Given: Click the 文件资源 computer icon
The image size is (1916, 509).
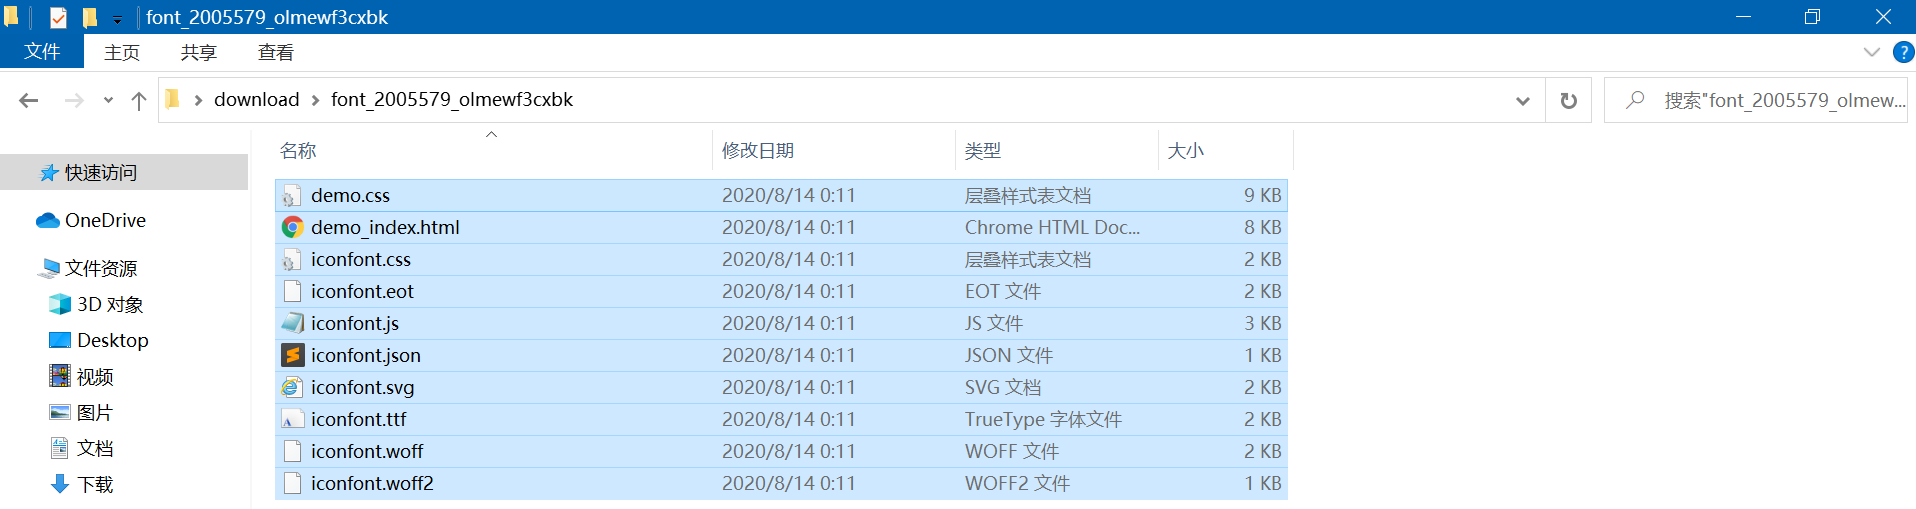Looking at the screenshot, I should (x=50, y=268).
